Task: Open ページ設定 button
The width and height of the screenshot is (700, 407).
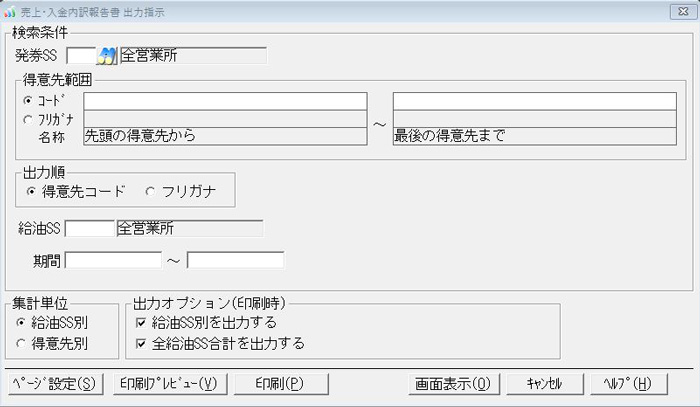Action: coord(54,383)
